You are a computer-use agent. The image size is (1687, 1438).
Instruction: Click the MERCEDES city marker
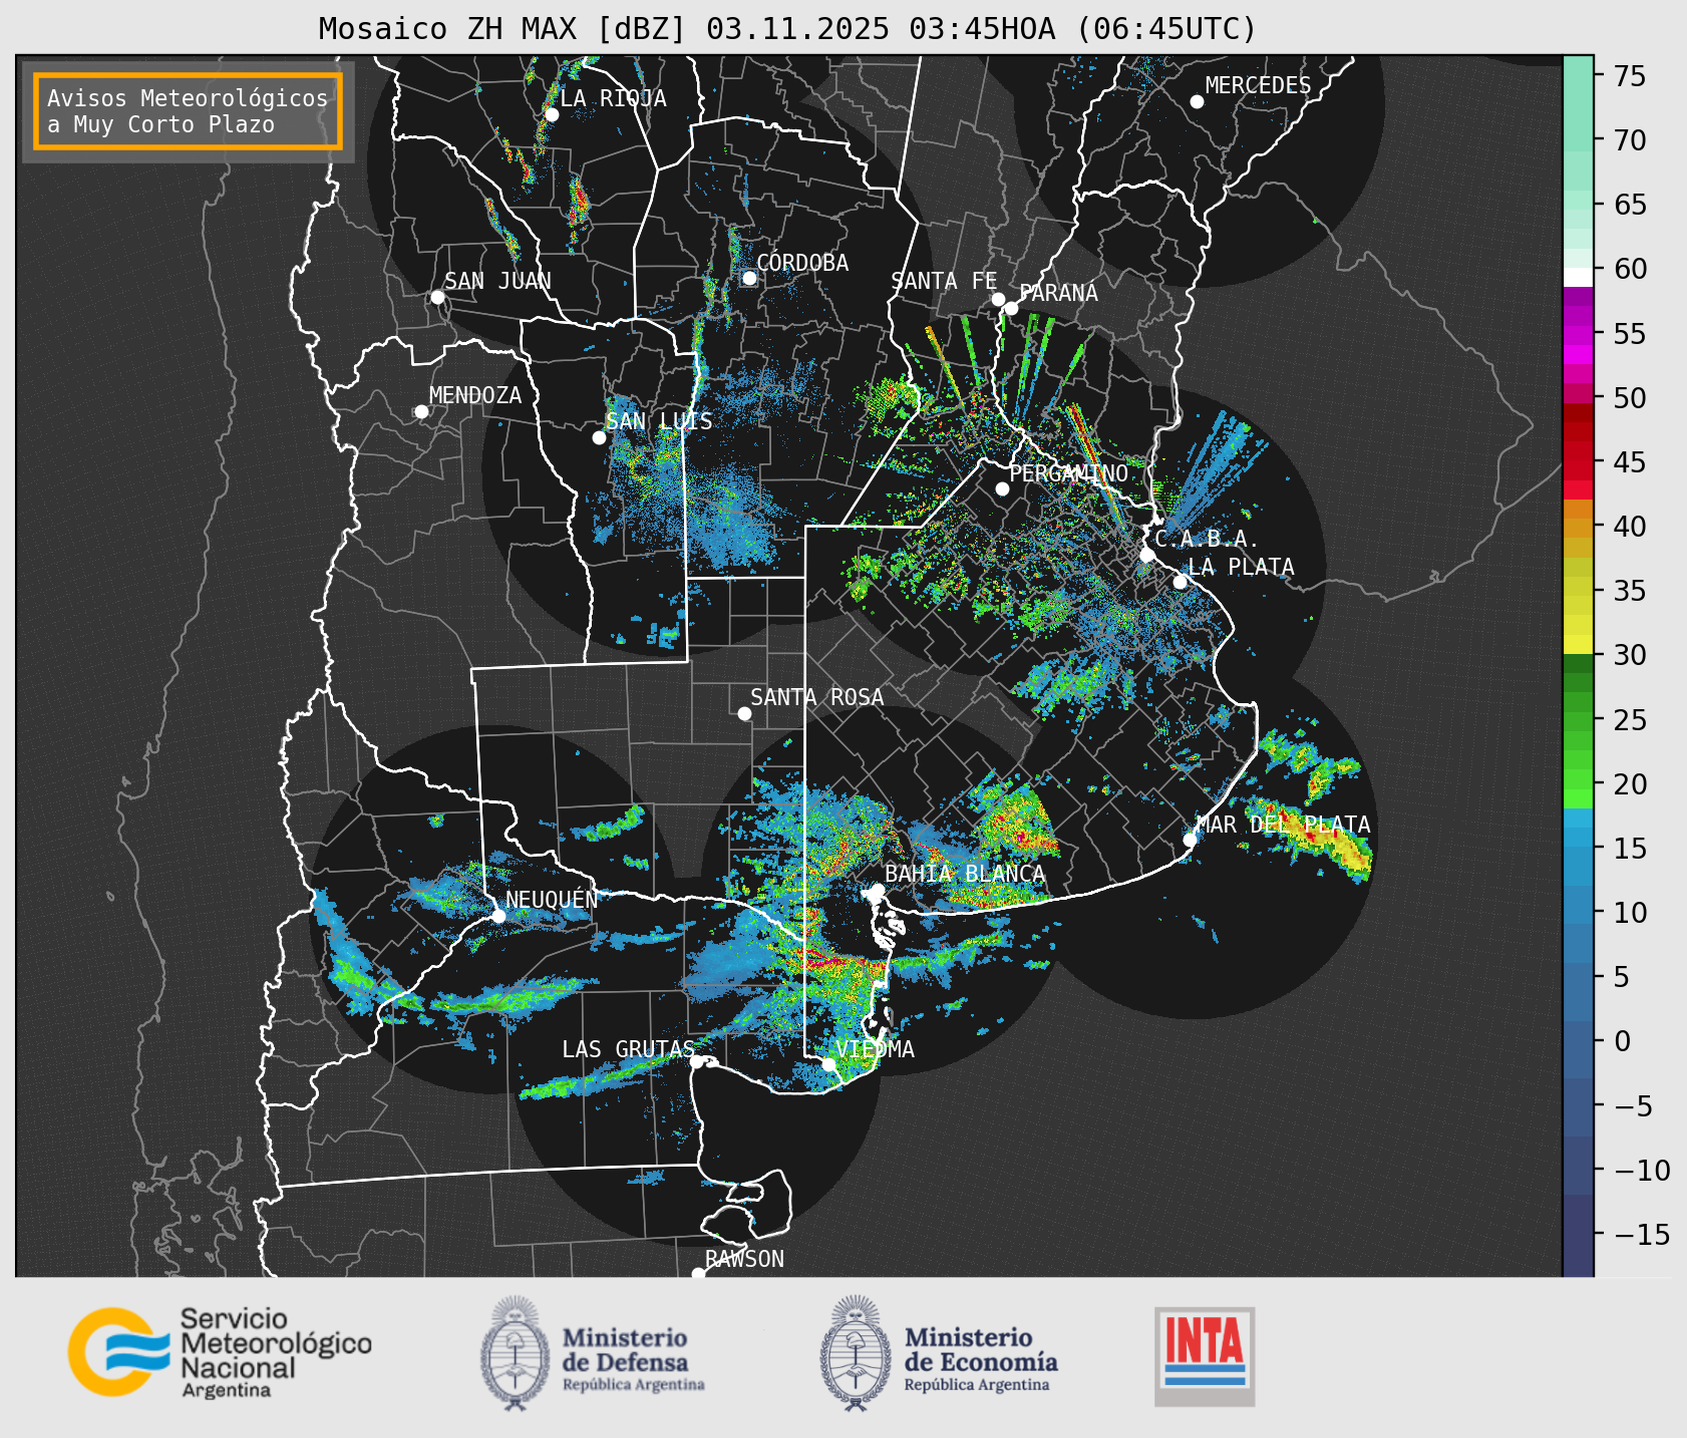(x=1196, y=102)
